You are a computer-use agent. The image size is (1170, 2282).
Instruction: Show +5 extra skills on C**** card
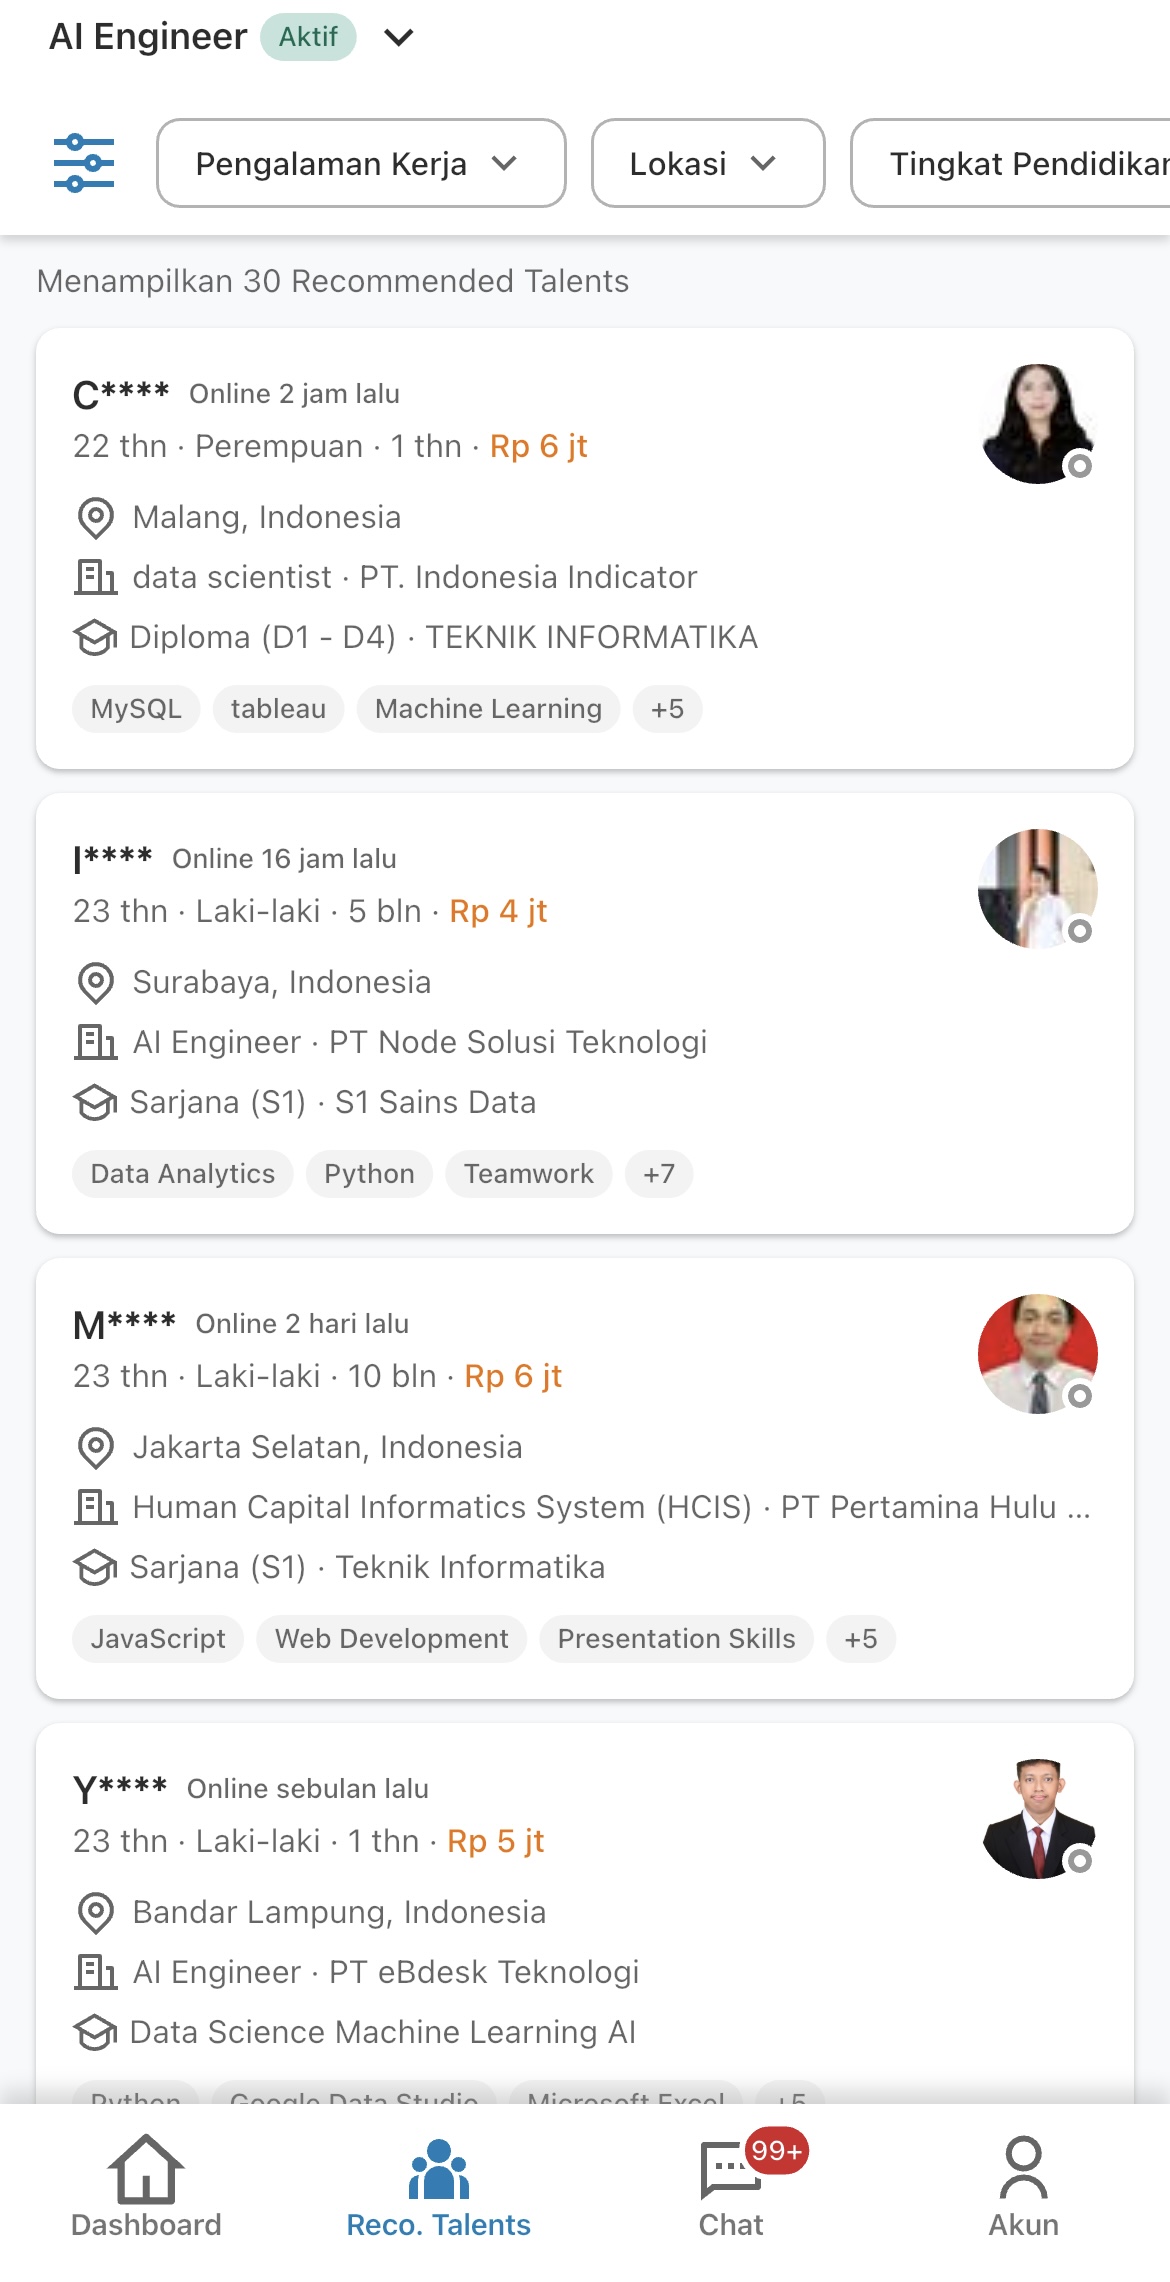[667, 708]
